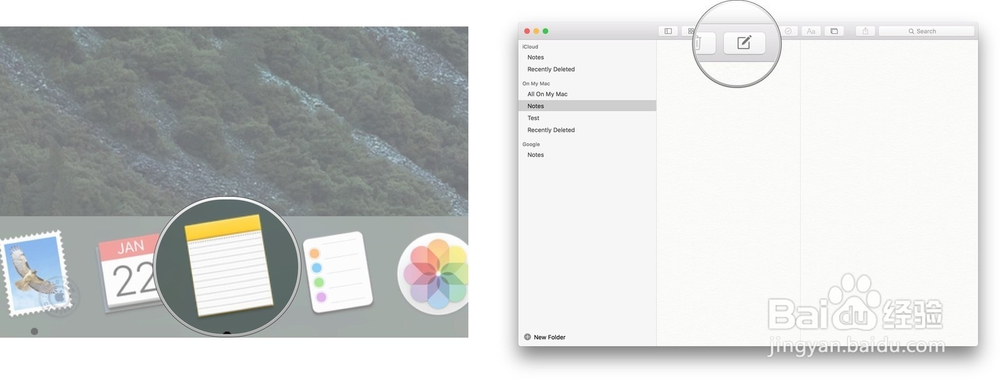Minimize the Notes window with yellow button
Image resolution: width=1000 pixels, height=380 pixels.
(x=536, y=31)
